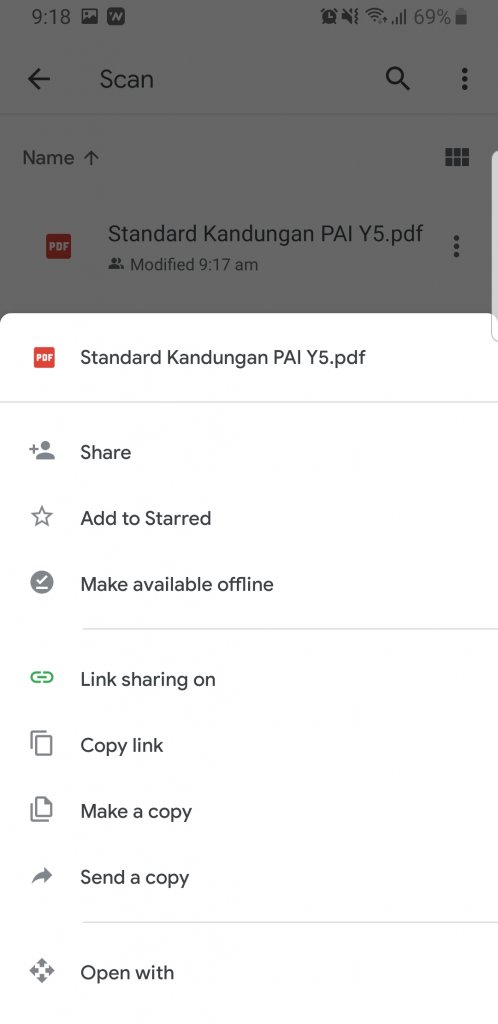Tap the scrollbar handle on the right edge
Viewport: 498px width, 1024px height.
pos(494,245)
